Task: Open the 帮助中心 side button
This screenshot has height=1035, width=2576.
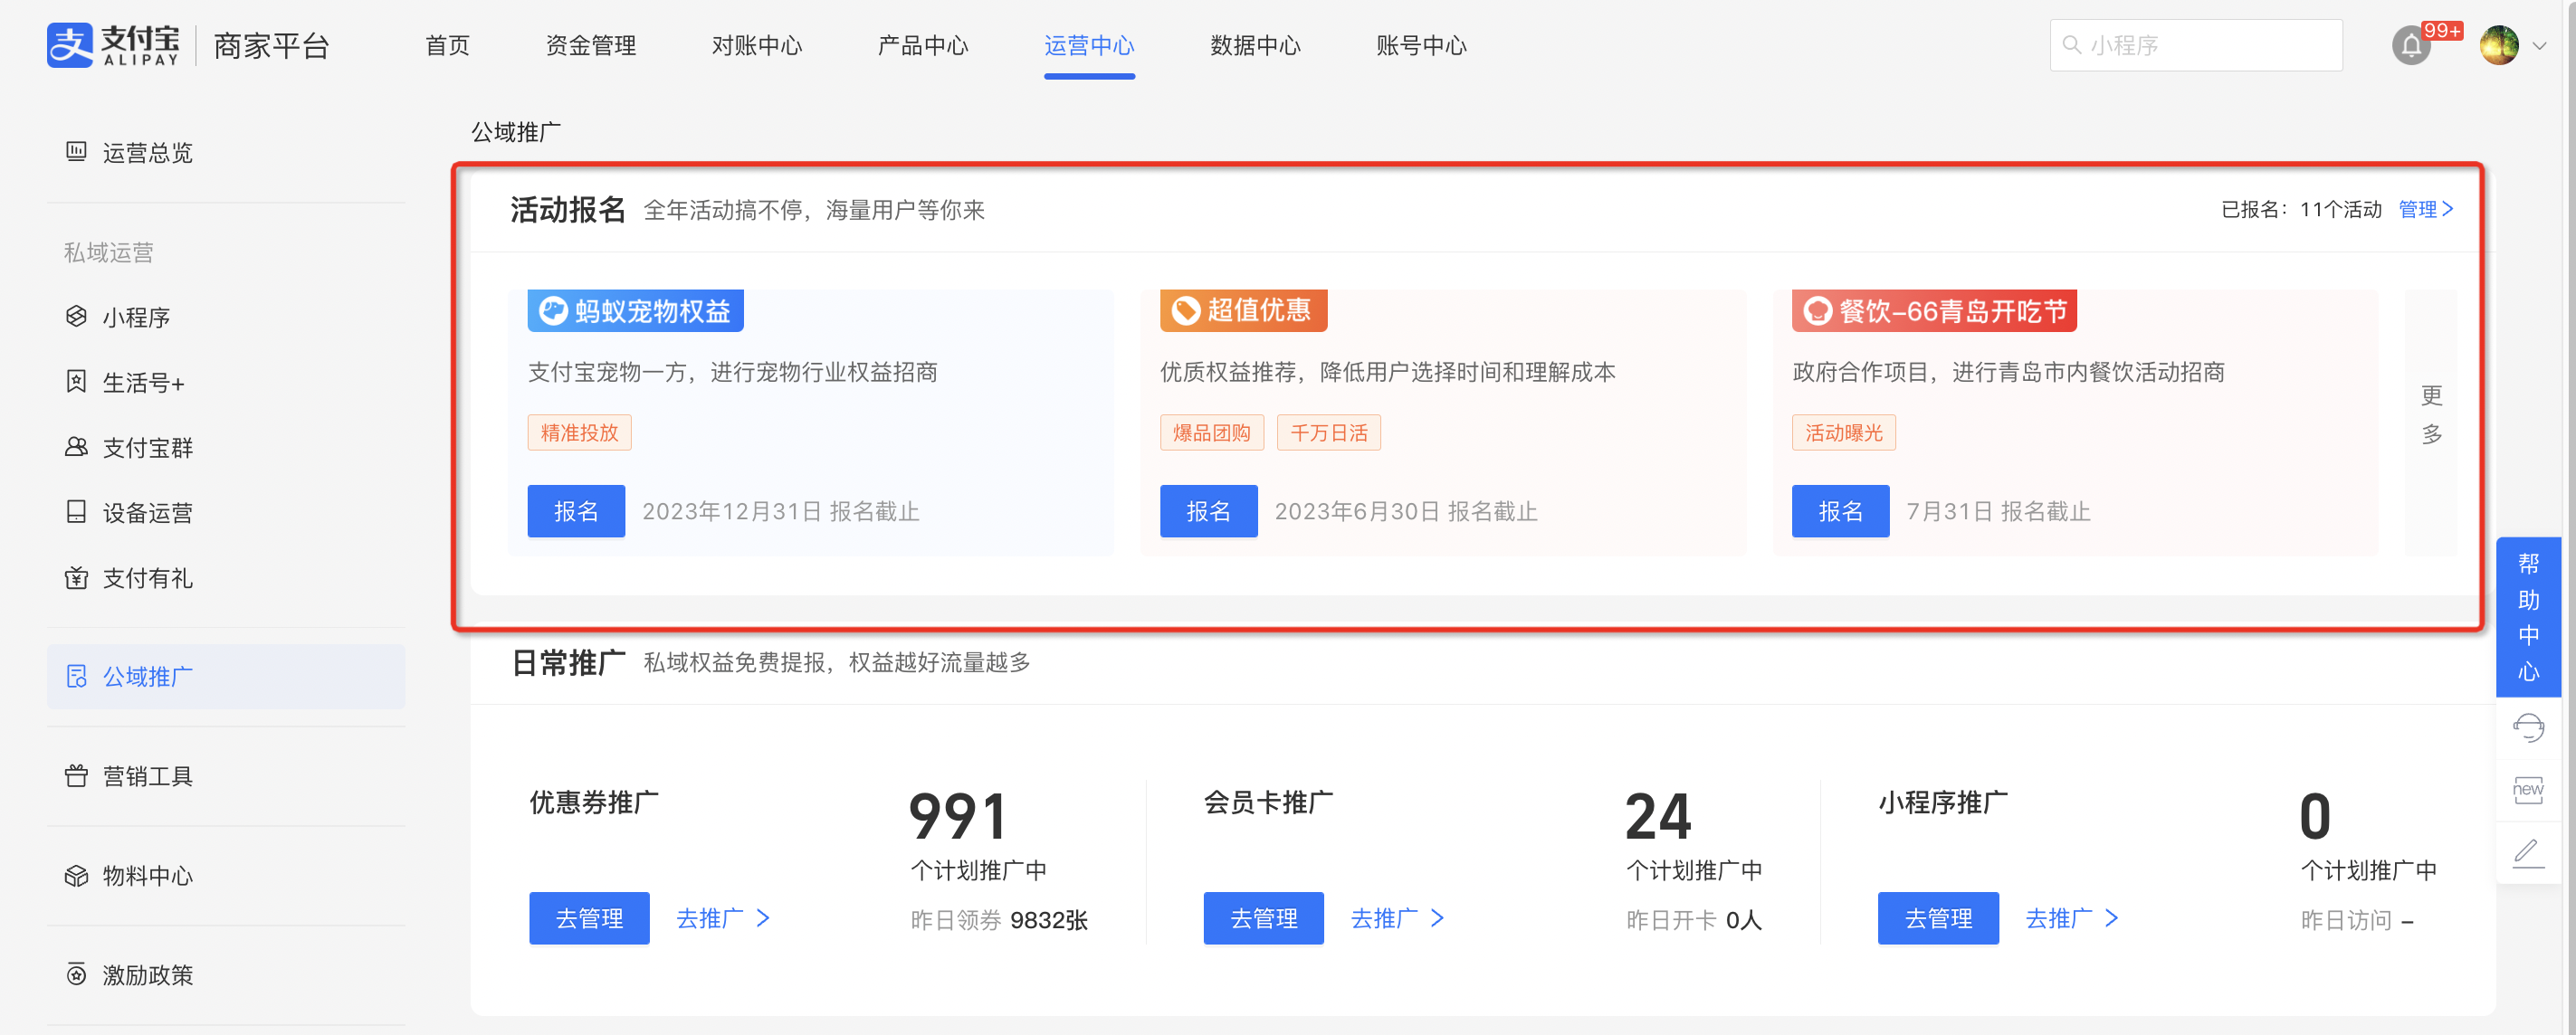Action: [2528, 617]
